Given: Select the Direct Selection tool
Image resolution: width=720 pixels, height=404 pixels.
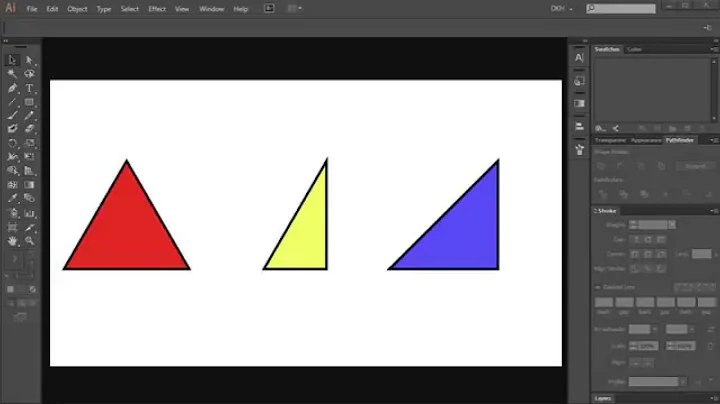Looking at the screenshot, I should tap(29, 60).
